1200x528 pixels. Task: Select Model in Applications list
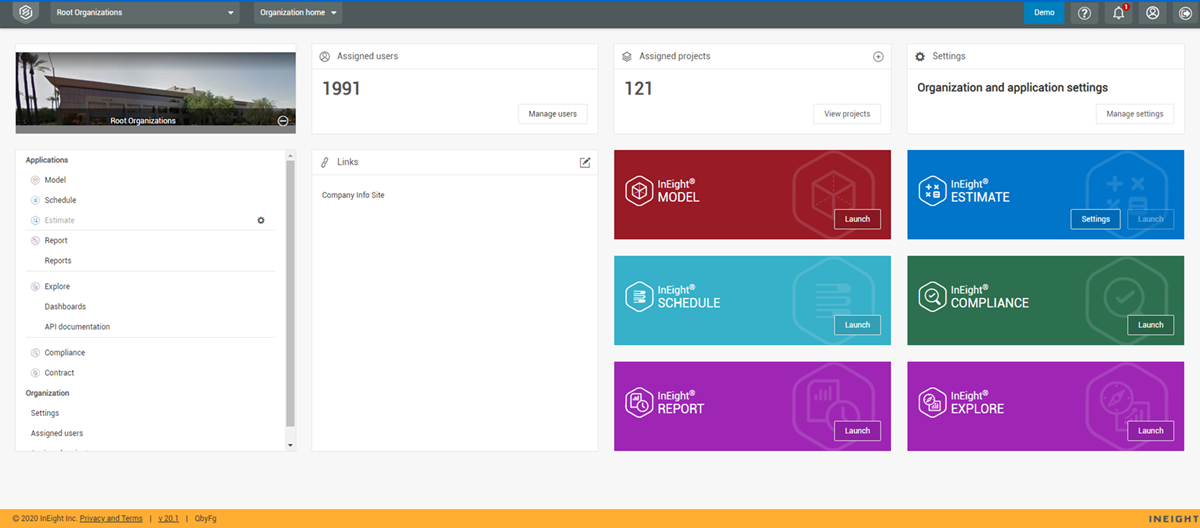click(x=55, y=180)
